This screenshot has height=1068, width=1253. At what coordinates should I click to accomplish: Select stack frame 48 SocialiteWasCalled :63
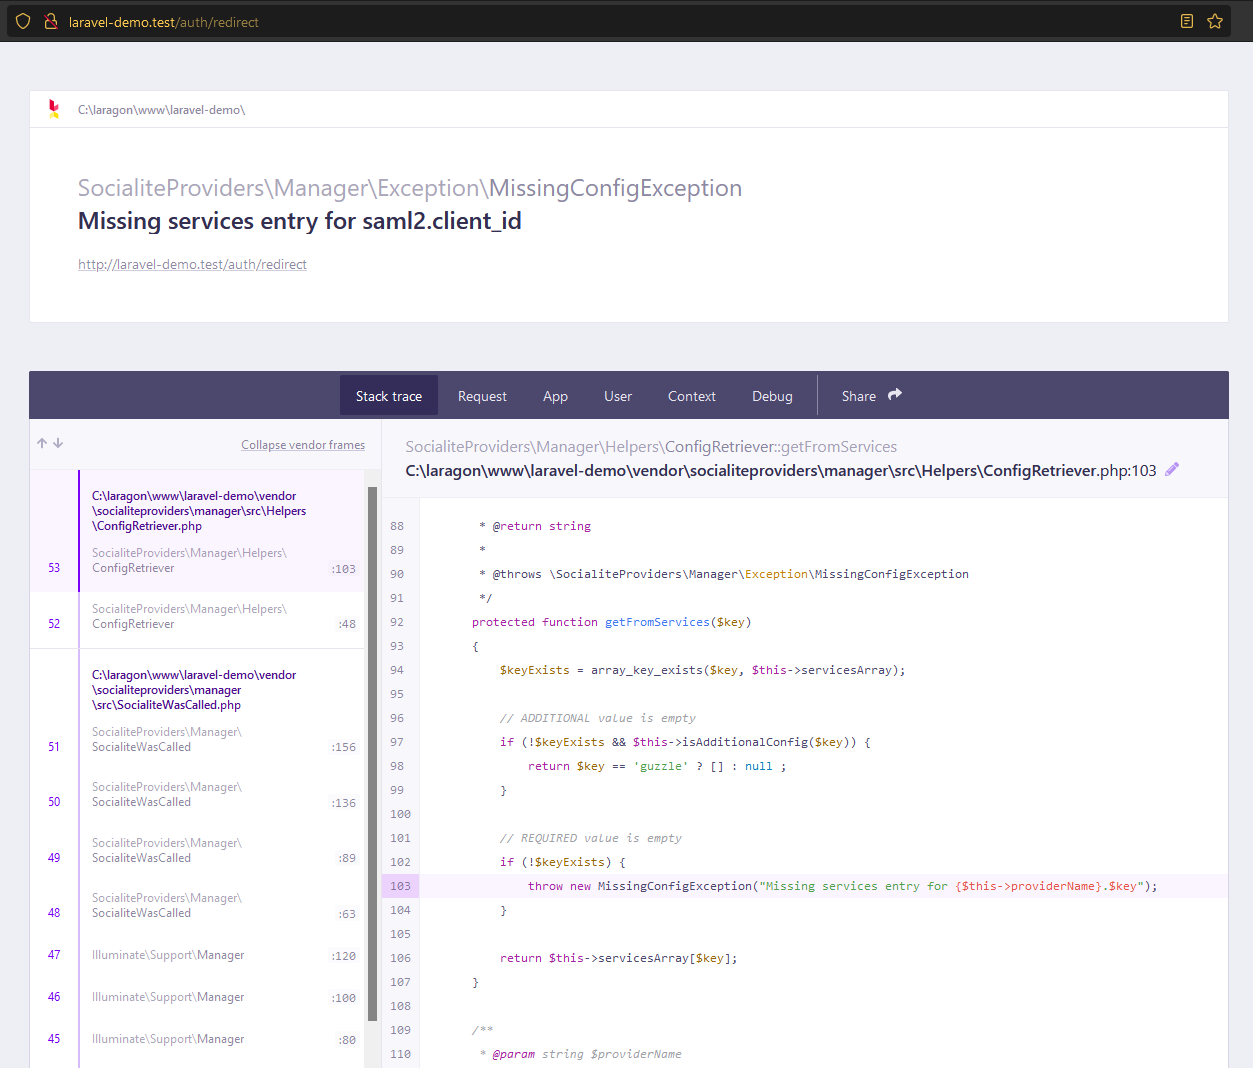point(197,906)
